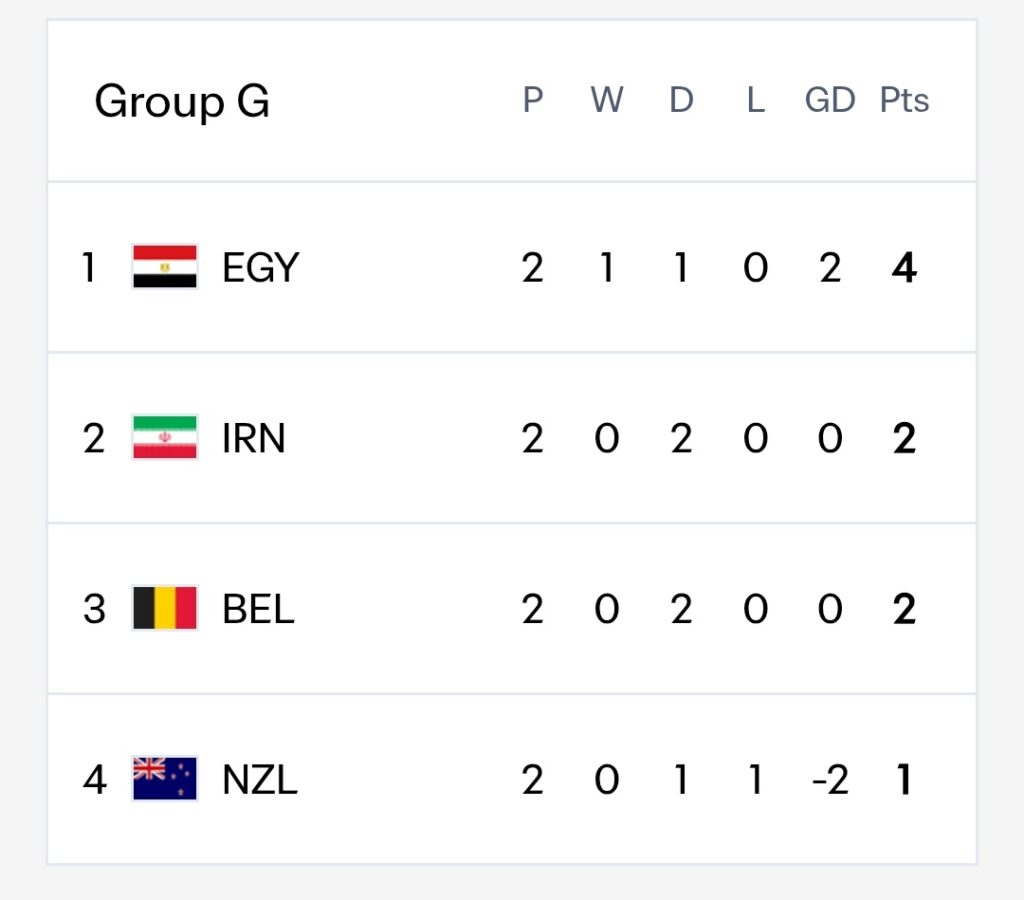Click the D column header
This screenshot has height=900, width=1024.
click(681, 100)
